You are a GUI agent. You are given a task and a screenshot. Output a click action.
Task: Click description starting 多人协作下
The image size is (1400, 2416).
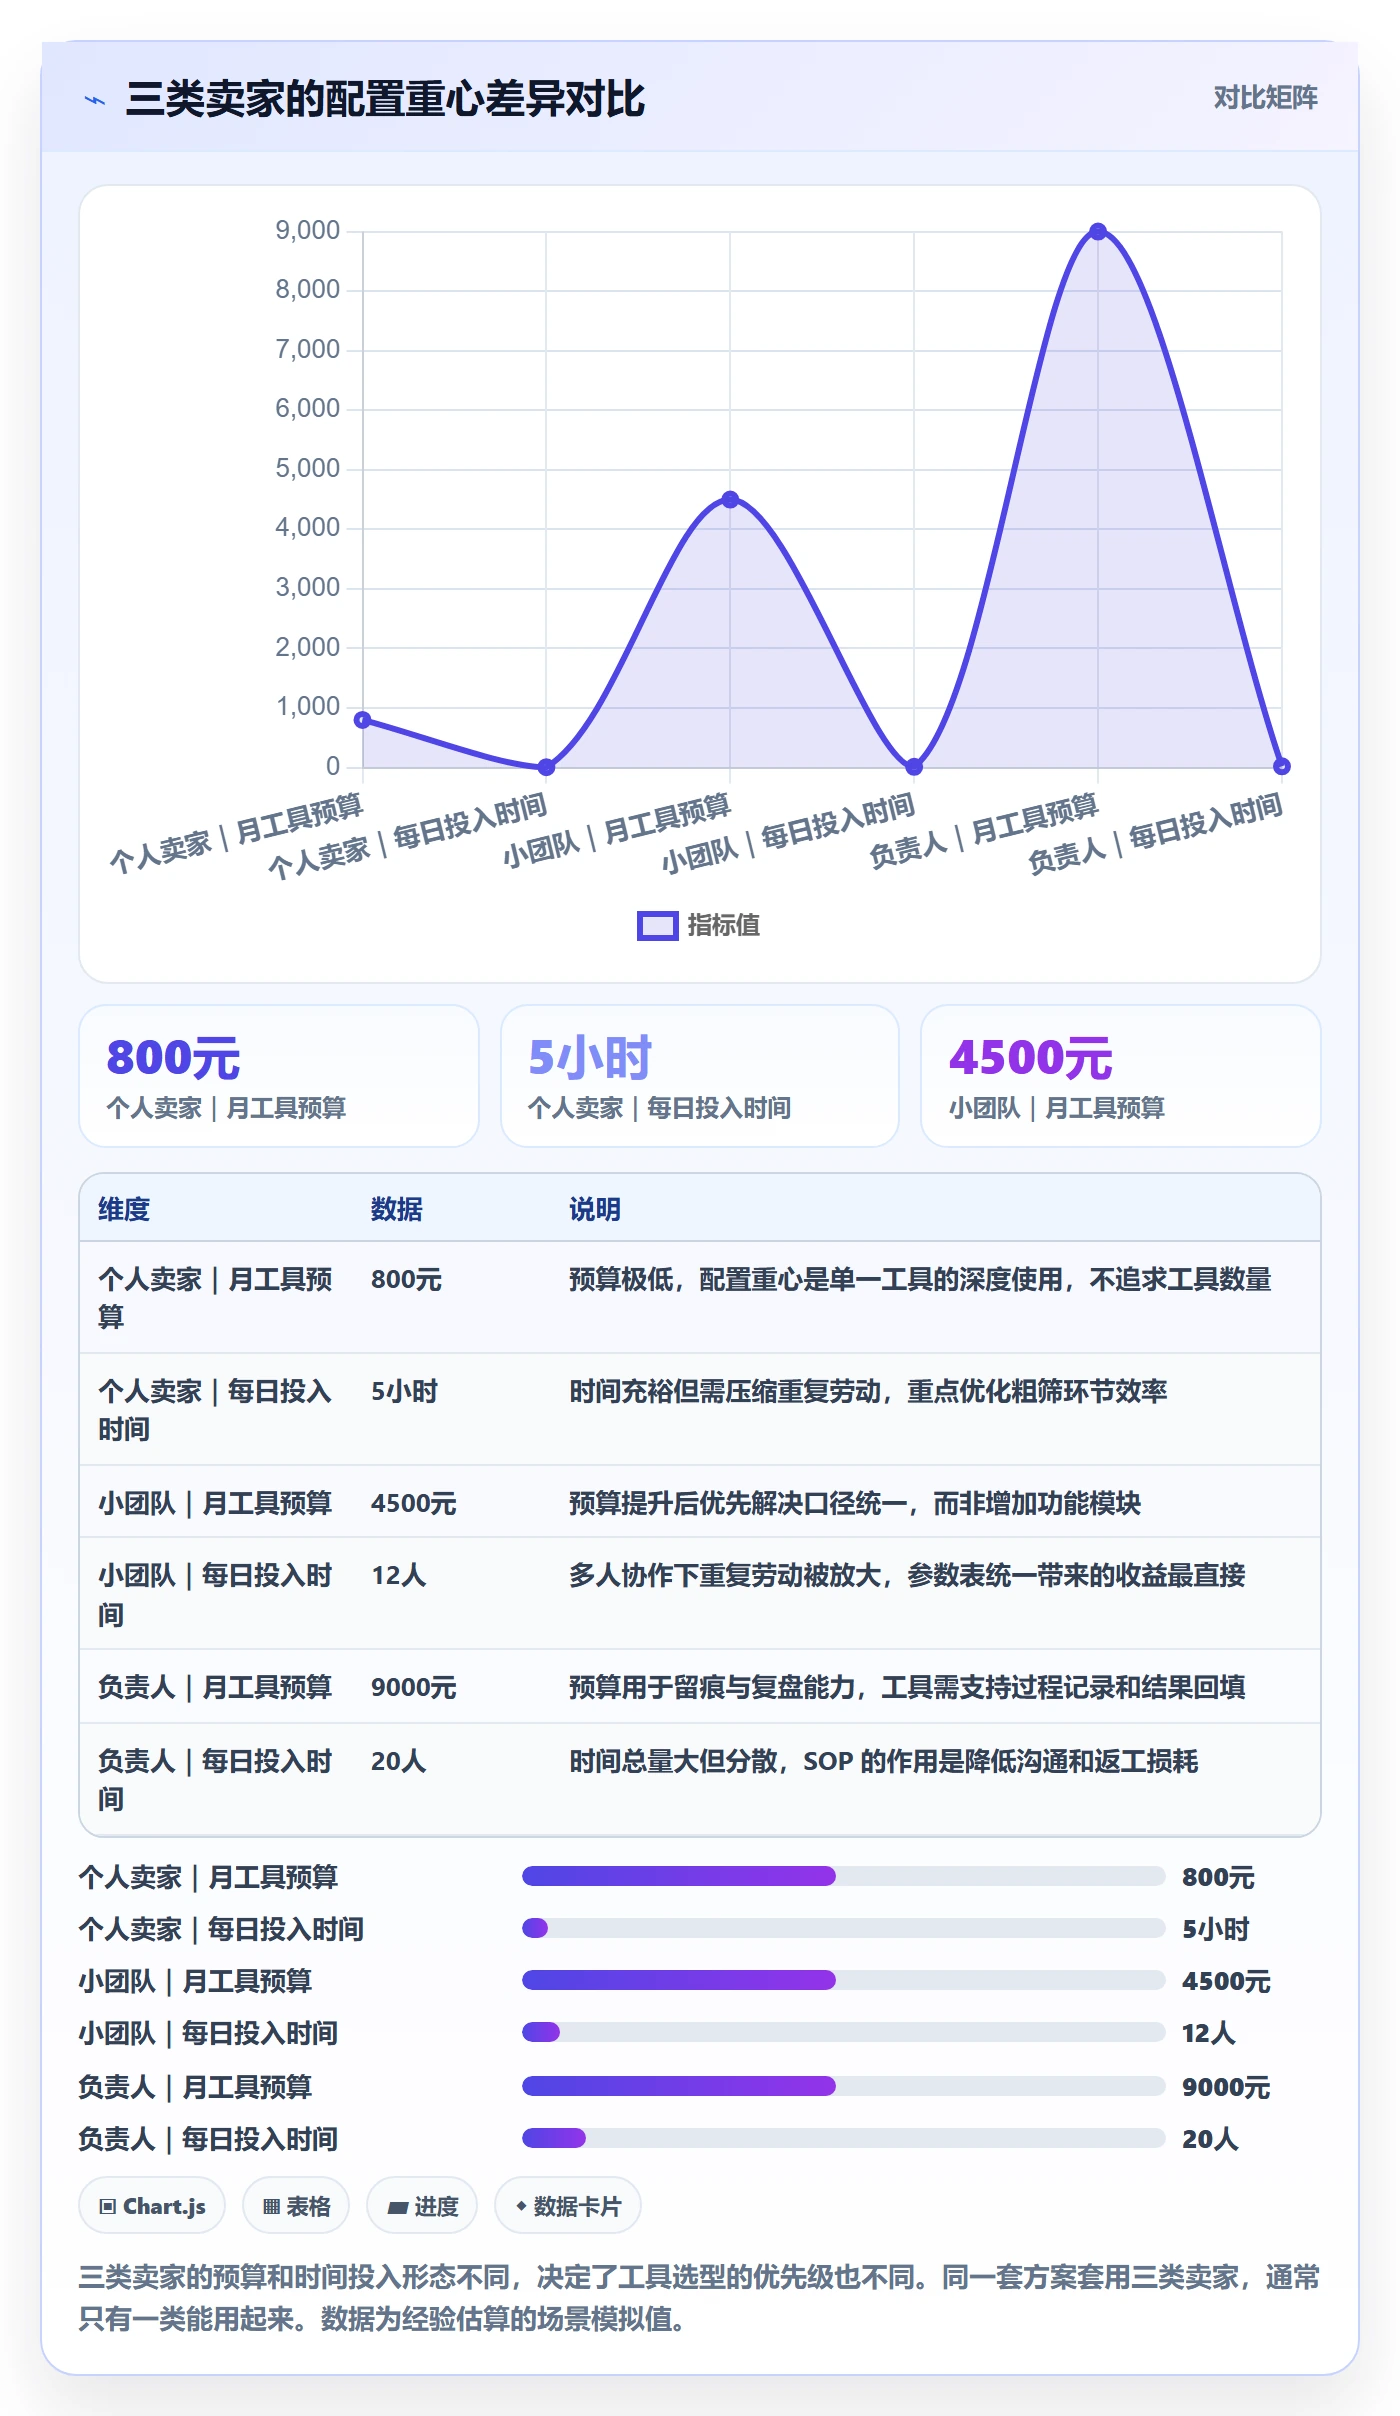click(907, 1575)
